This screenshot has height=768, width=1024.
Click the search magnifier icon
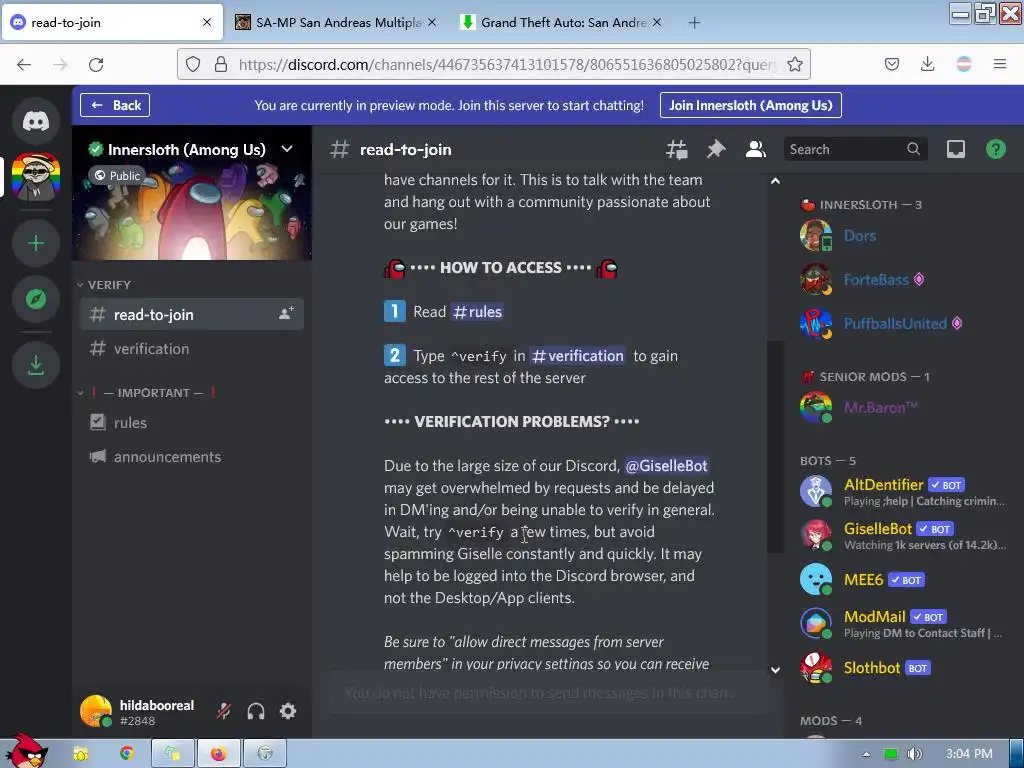(913, 150)
